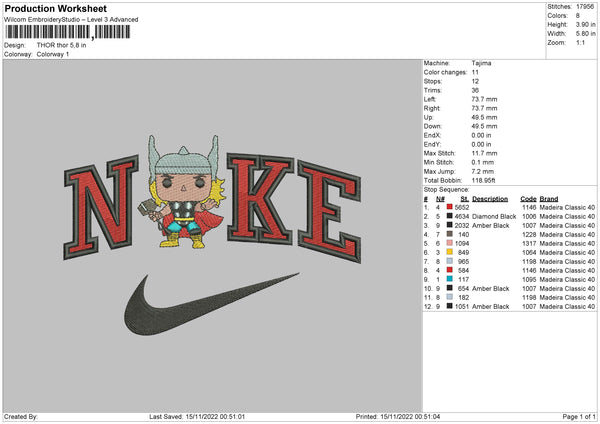The height and width of the screenshot is (424, 600).
Task: Click the red letter E of the design
Action: (329, 212)
